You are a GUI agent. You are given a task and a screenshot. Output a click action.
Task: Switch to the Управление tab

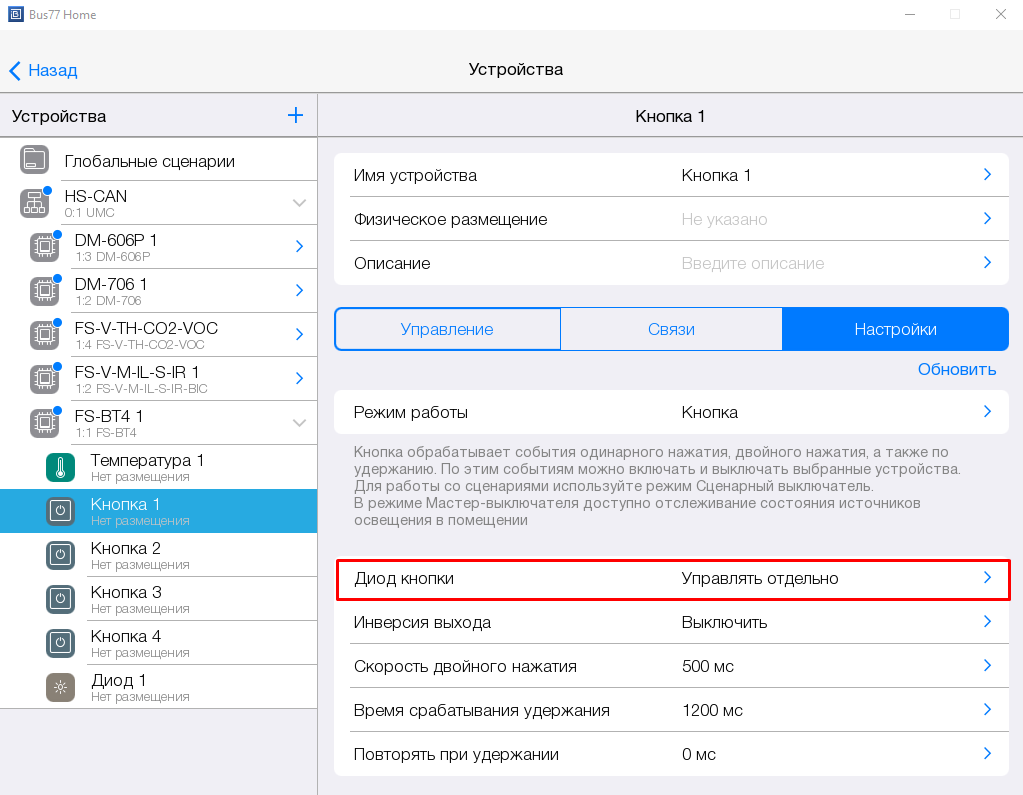[447, 329]
